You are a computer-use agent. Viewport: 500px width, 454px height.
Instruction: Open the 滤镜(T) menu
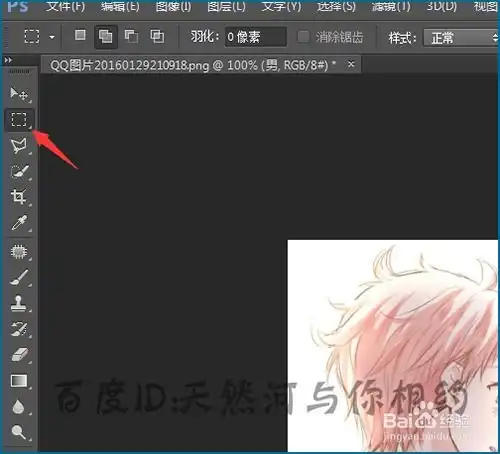pos(391,6)
